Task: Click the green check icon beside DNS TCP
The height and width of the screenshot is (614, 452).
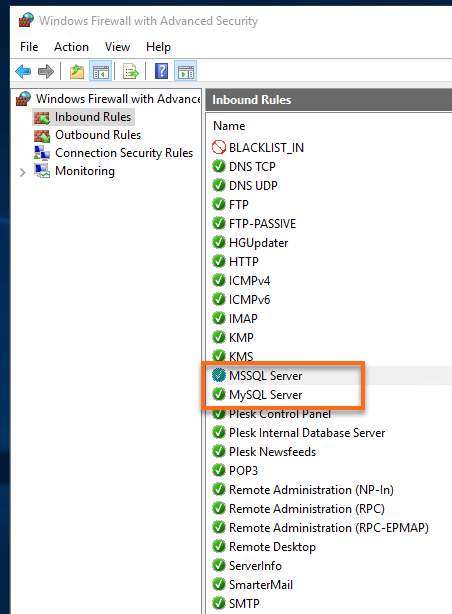Action: [219, 166]
